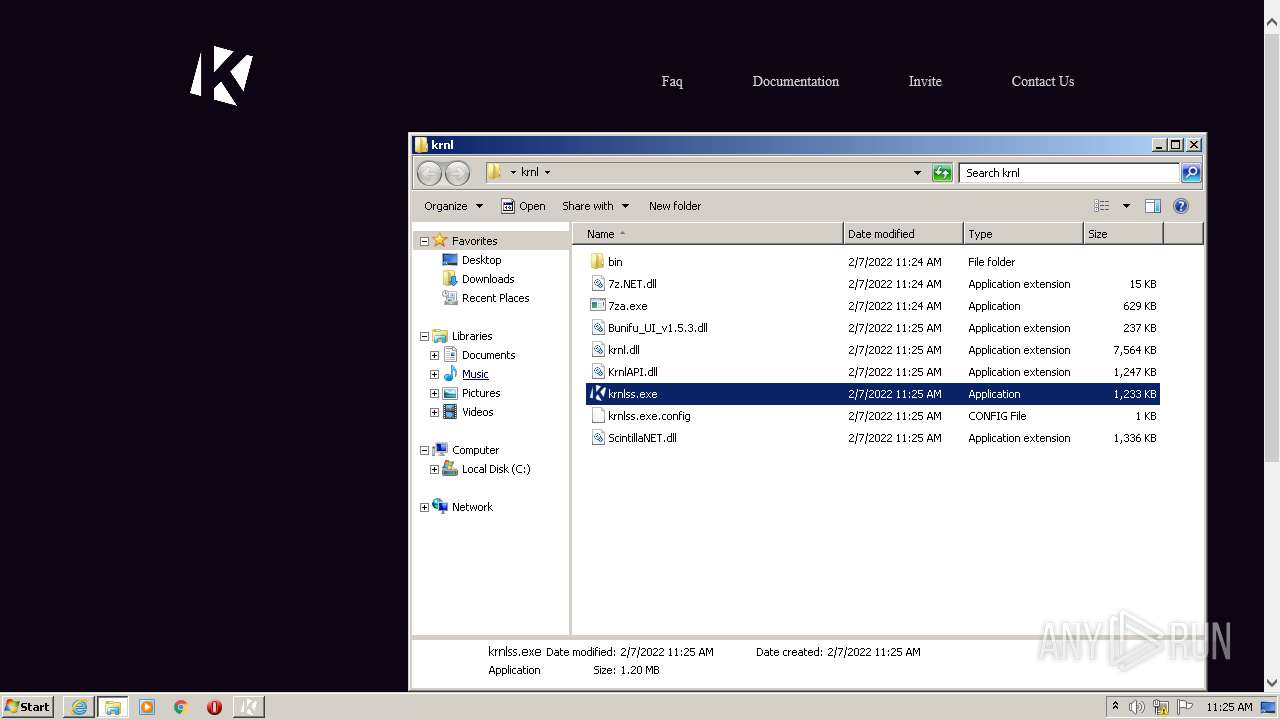Click the search magnifier icon

(1190, 173)
